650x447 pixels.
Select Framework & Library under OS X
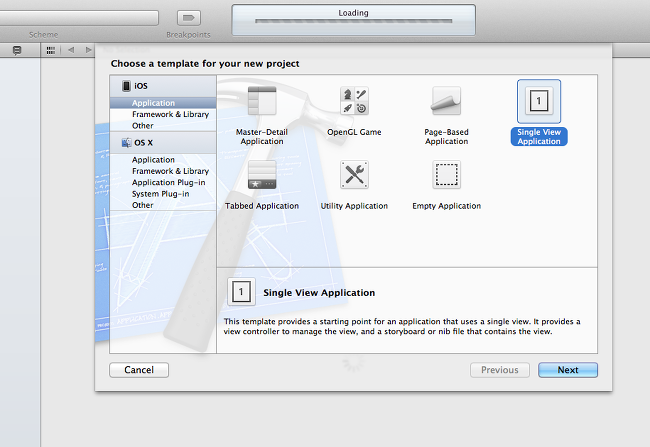[163, 171]
